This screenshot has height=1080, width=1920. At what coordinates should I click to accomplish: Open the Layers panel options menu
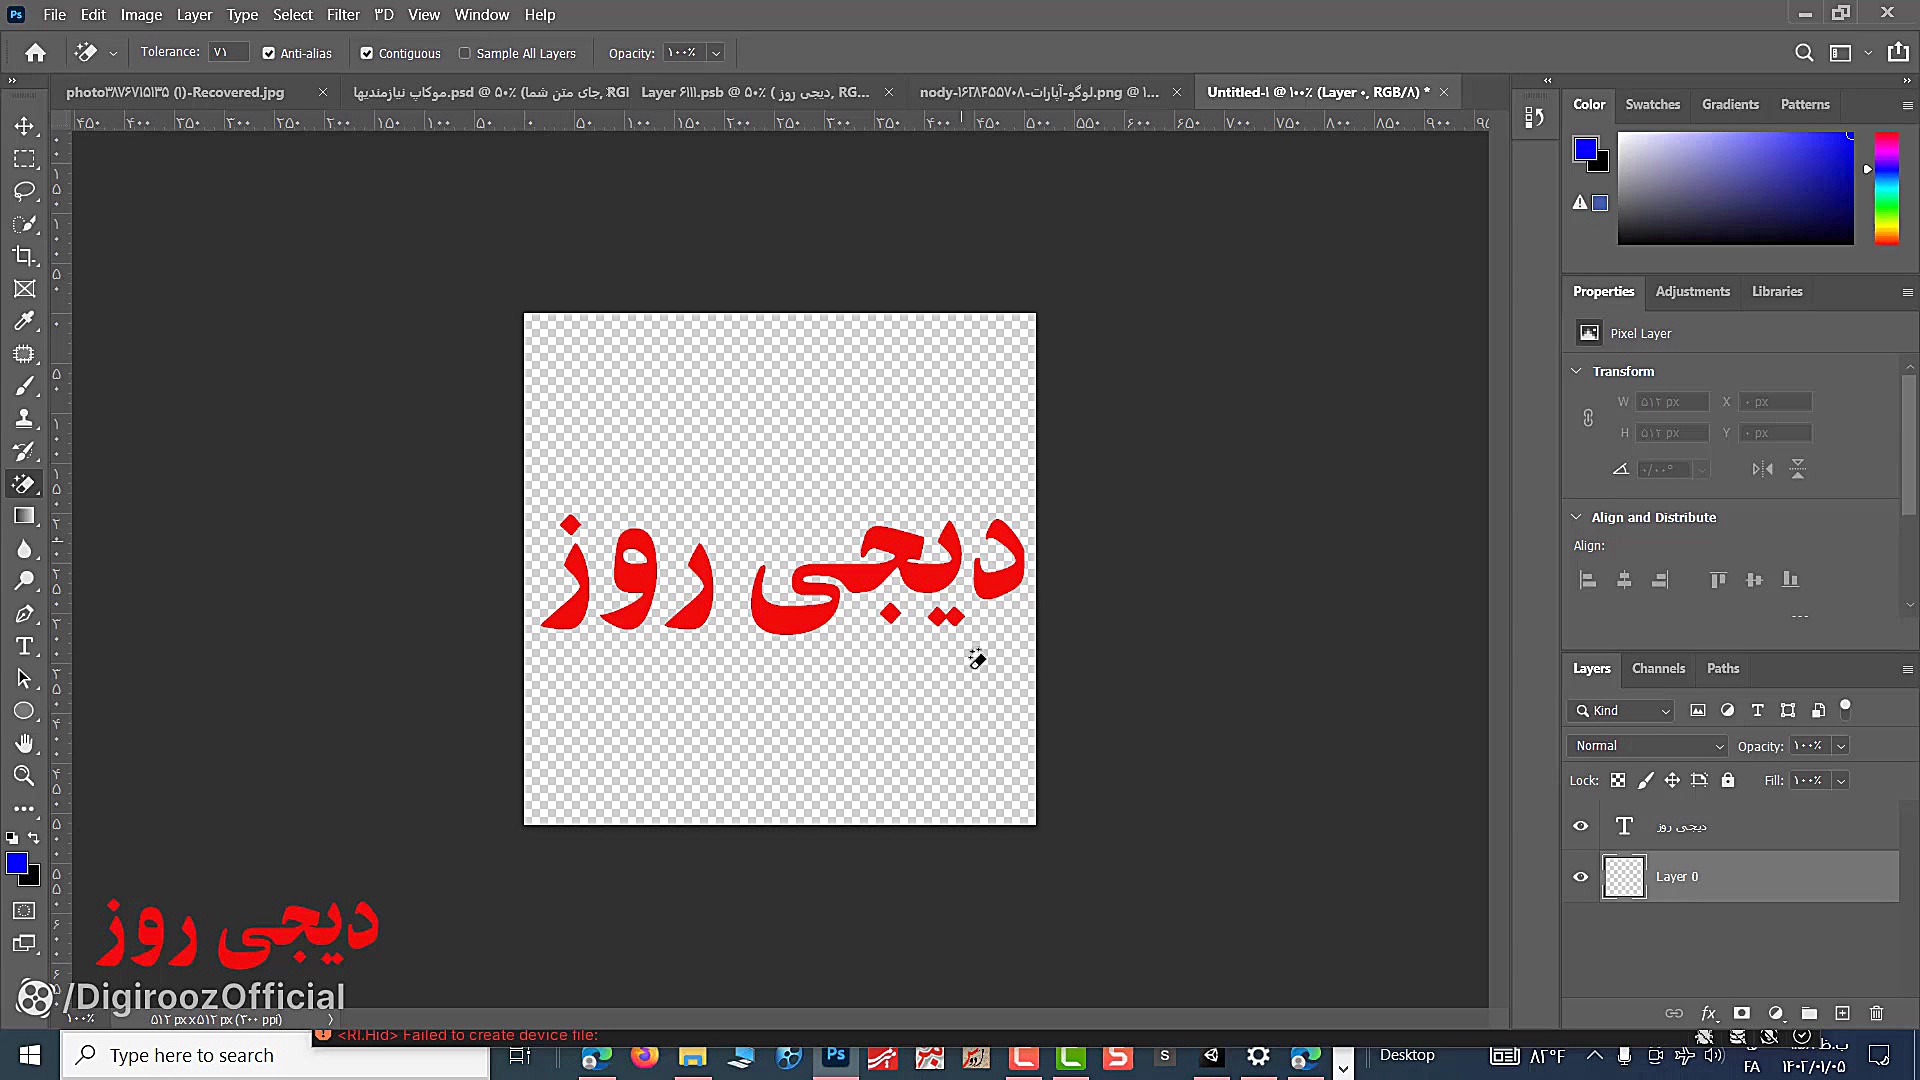1907,669
